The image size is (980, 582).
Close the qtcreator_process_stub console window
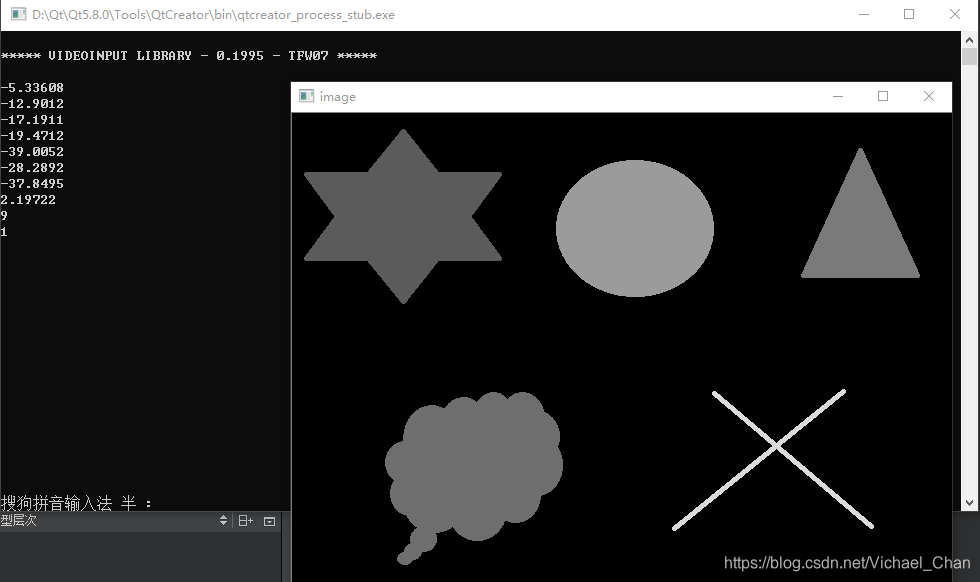[x=955, y=14]
